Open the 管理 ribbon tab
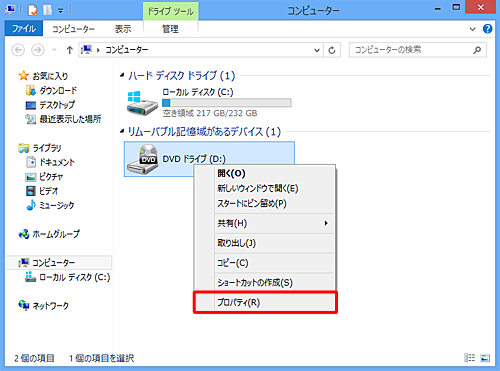The height and width of the screenshot is (371, 500). [x=170, y=29]
